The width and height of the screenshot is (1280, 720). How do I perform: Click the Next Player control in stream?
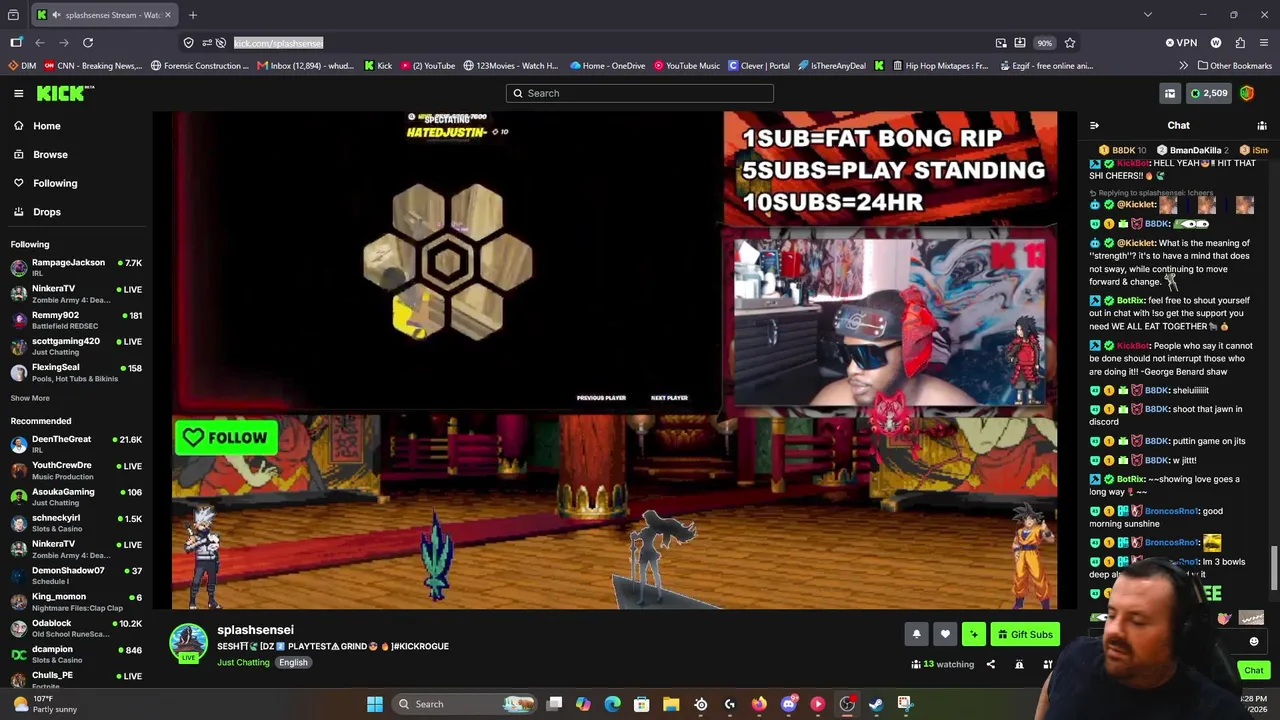tap(669, 398)
